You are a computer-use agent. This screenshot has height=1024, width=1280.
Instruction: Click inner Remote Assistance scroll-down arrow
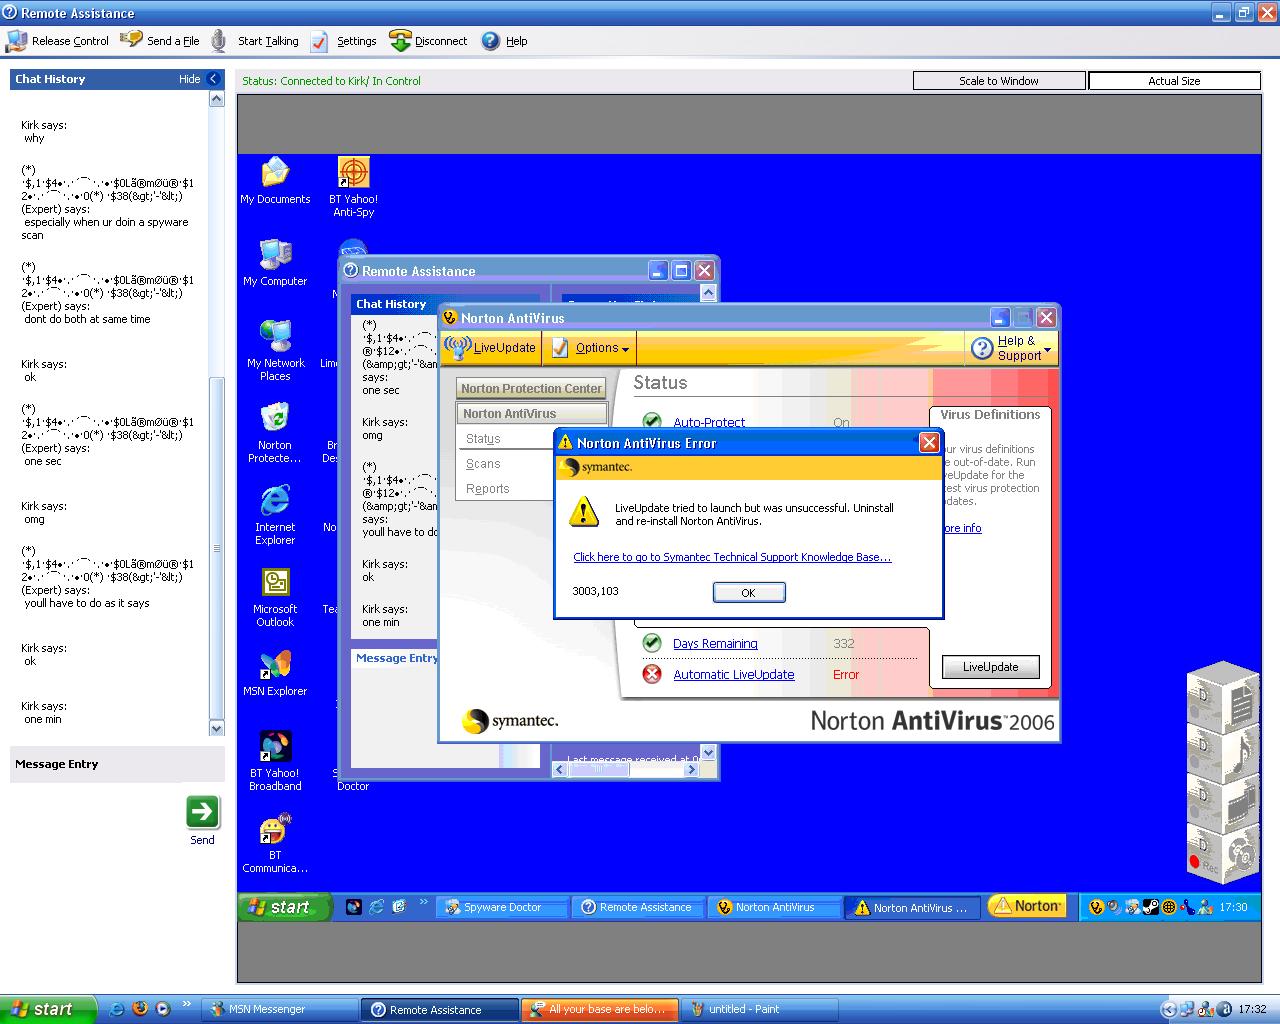(708, 753)
